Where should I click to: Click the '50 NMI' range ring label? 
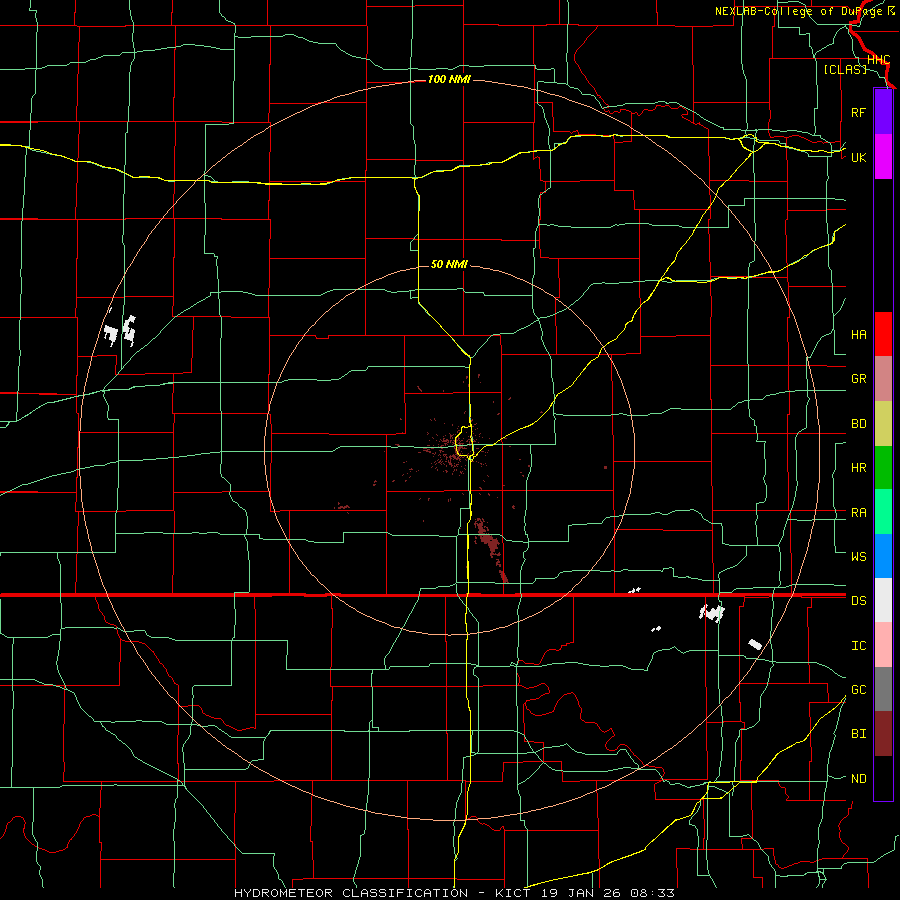pos(449,264)
